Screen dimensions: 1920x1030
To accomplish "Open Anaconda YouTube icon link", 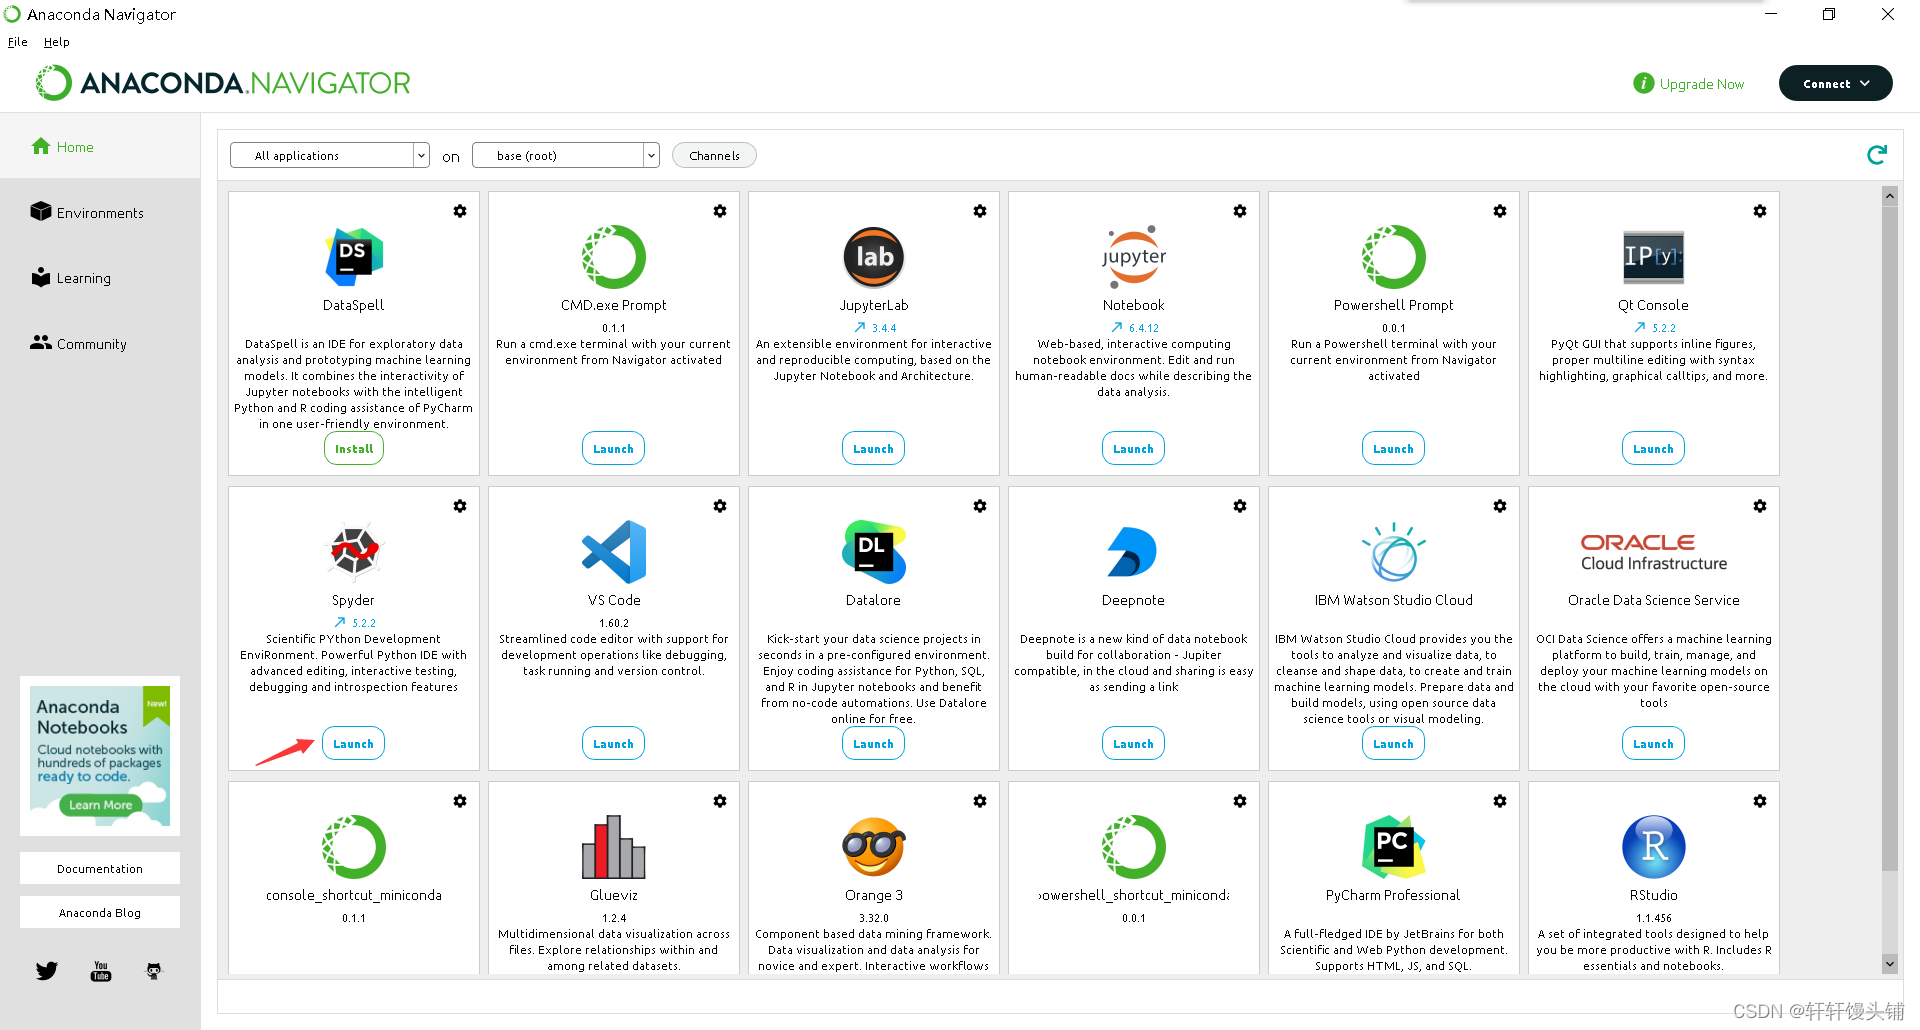I will coord(101,971).
